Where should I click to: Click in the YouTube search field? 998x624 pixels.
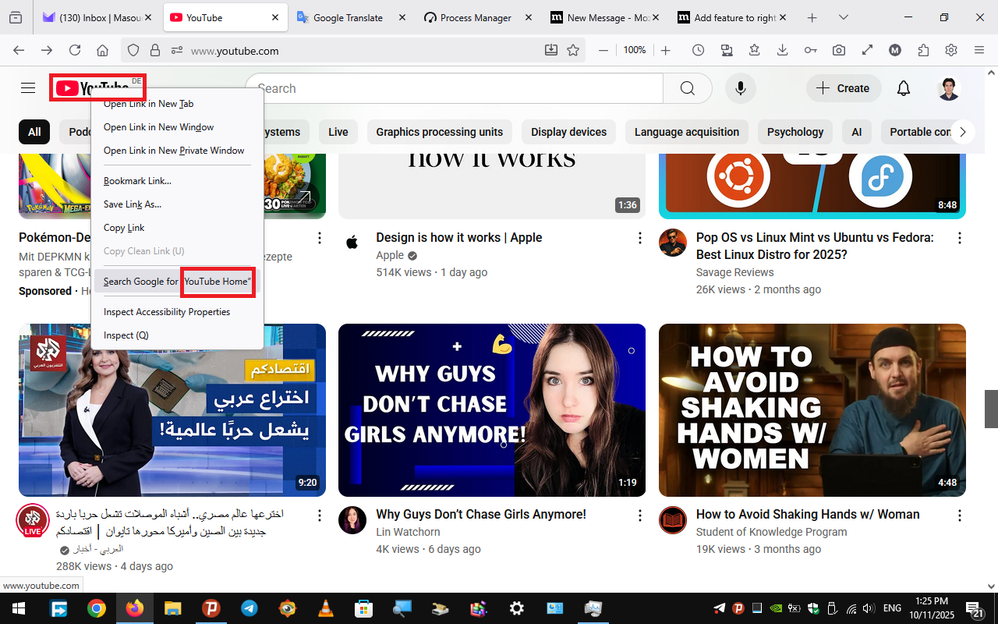click(455, 88)
